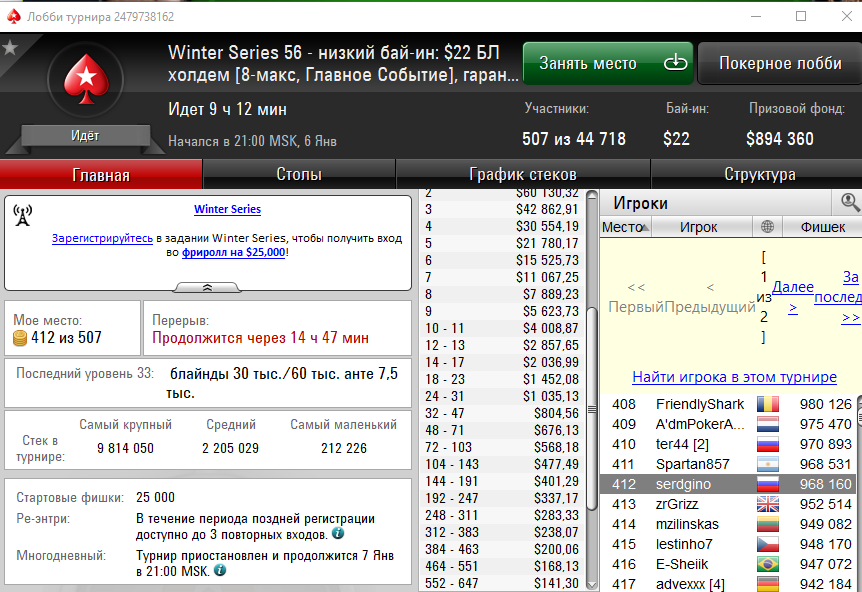Viewport: 862px width, 592px height.
Task: Click the search players magnifier icon
Action: [850, 202]
